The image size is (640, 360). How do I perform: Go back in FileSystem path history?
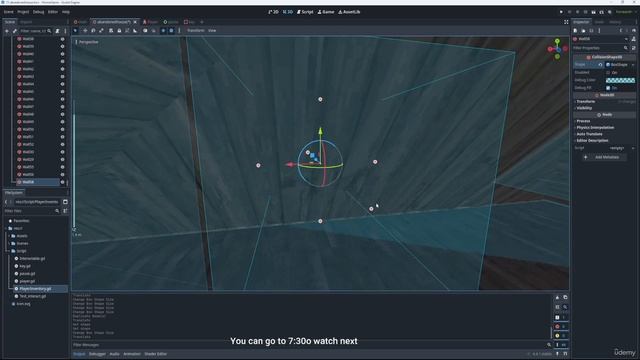point(6,202)
